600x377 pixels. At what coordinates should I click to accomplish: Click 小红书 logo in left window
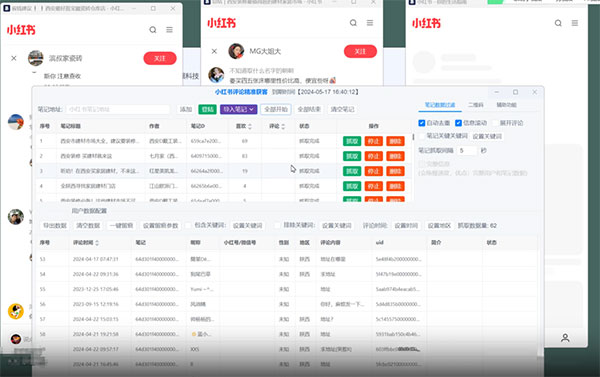pyautogui.click(x=21, y=29)
